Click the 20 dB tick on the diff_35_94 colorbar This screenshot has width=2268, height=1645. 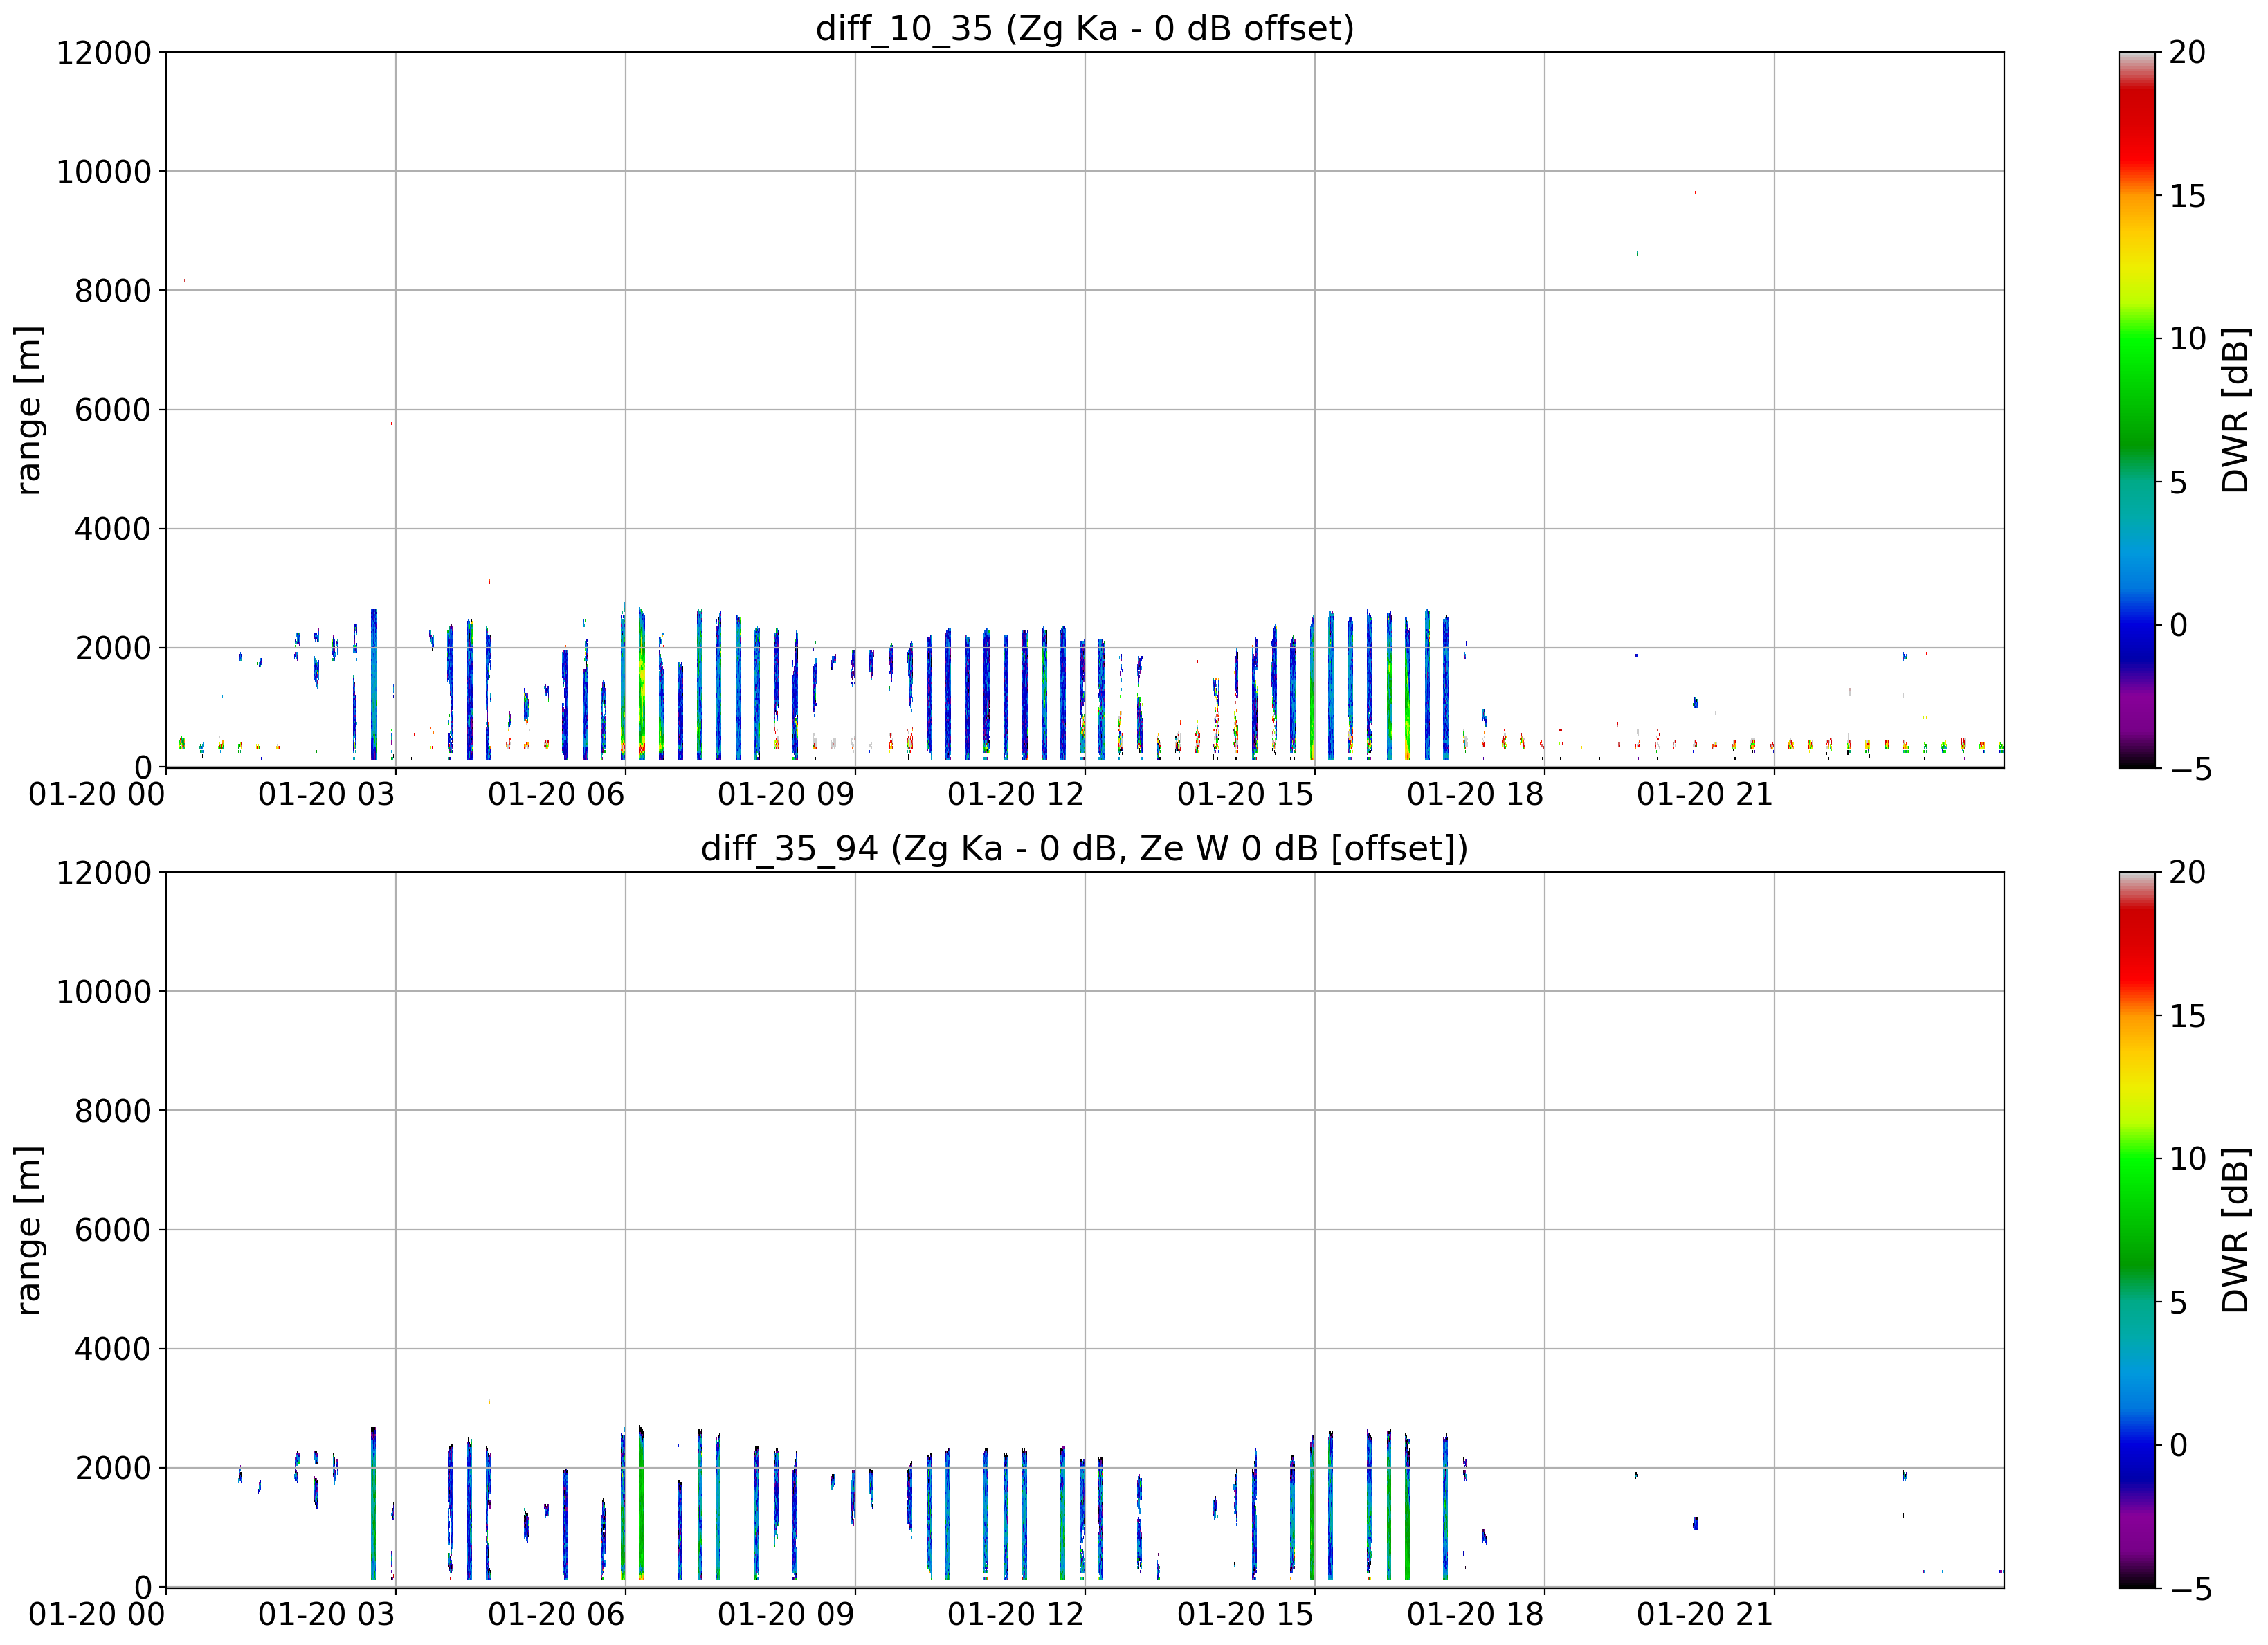pyautogui.click(x=2187, y=872)
